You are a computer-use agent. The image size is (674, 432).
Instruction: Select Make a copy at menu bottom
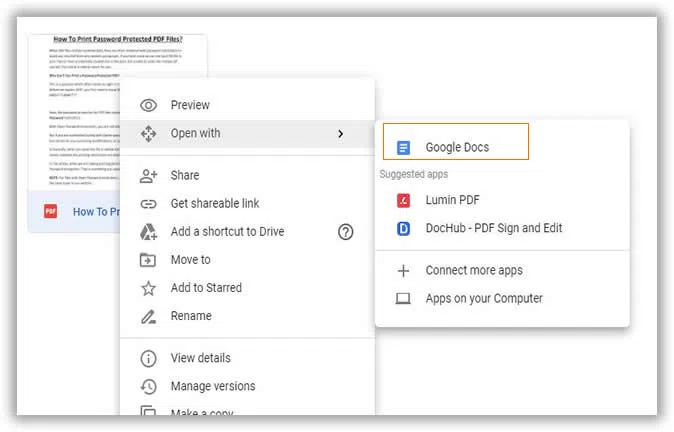[247, 409]
